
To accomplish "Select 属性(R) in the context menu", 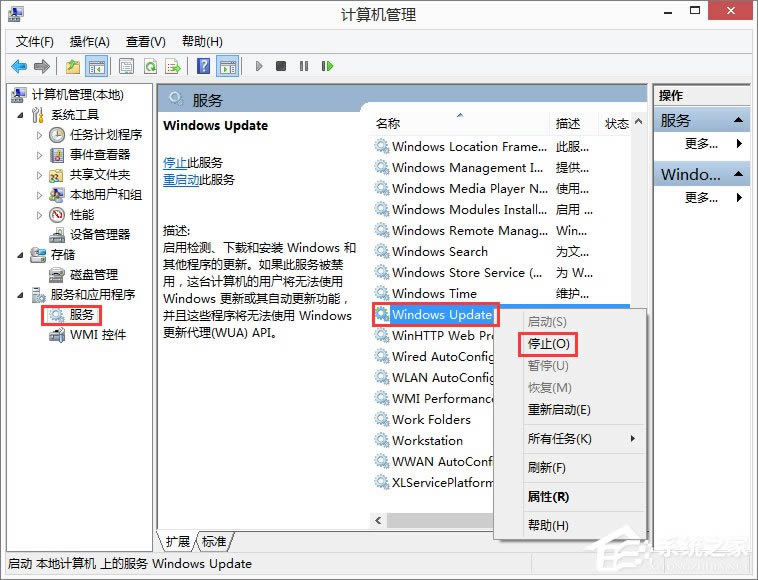I will coord(548,496).
